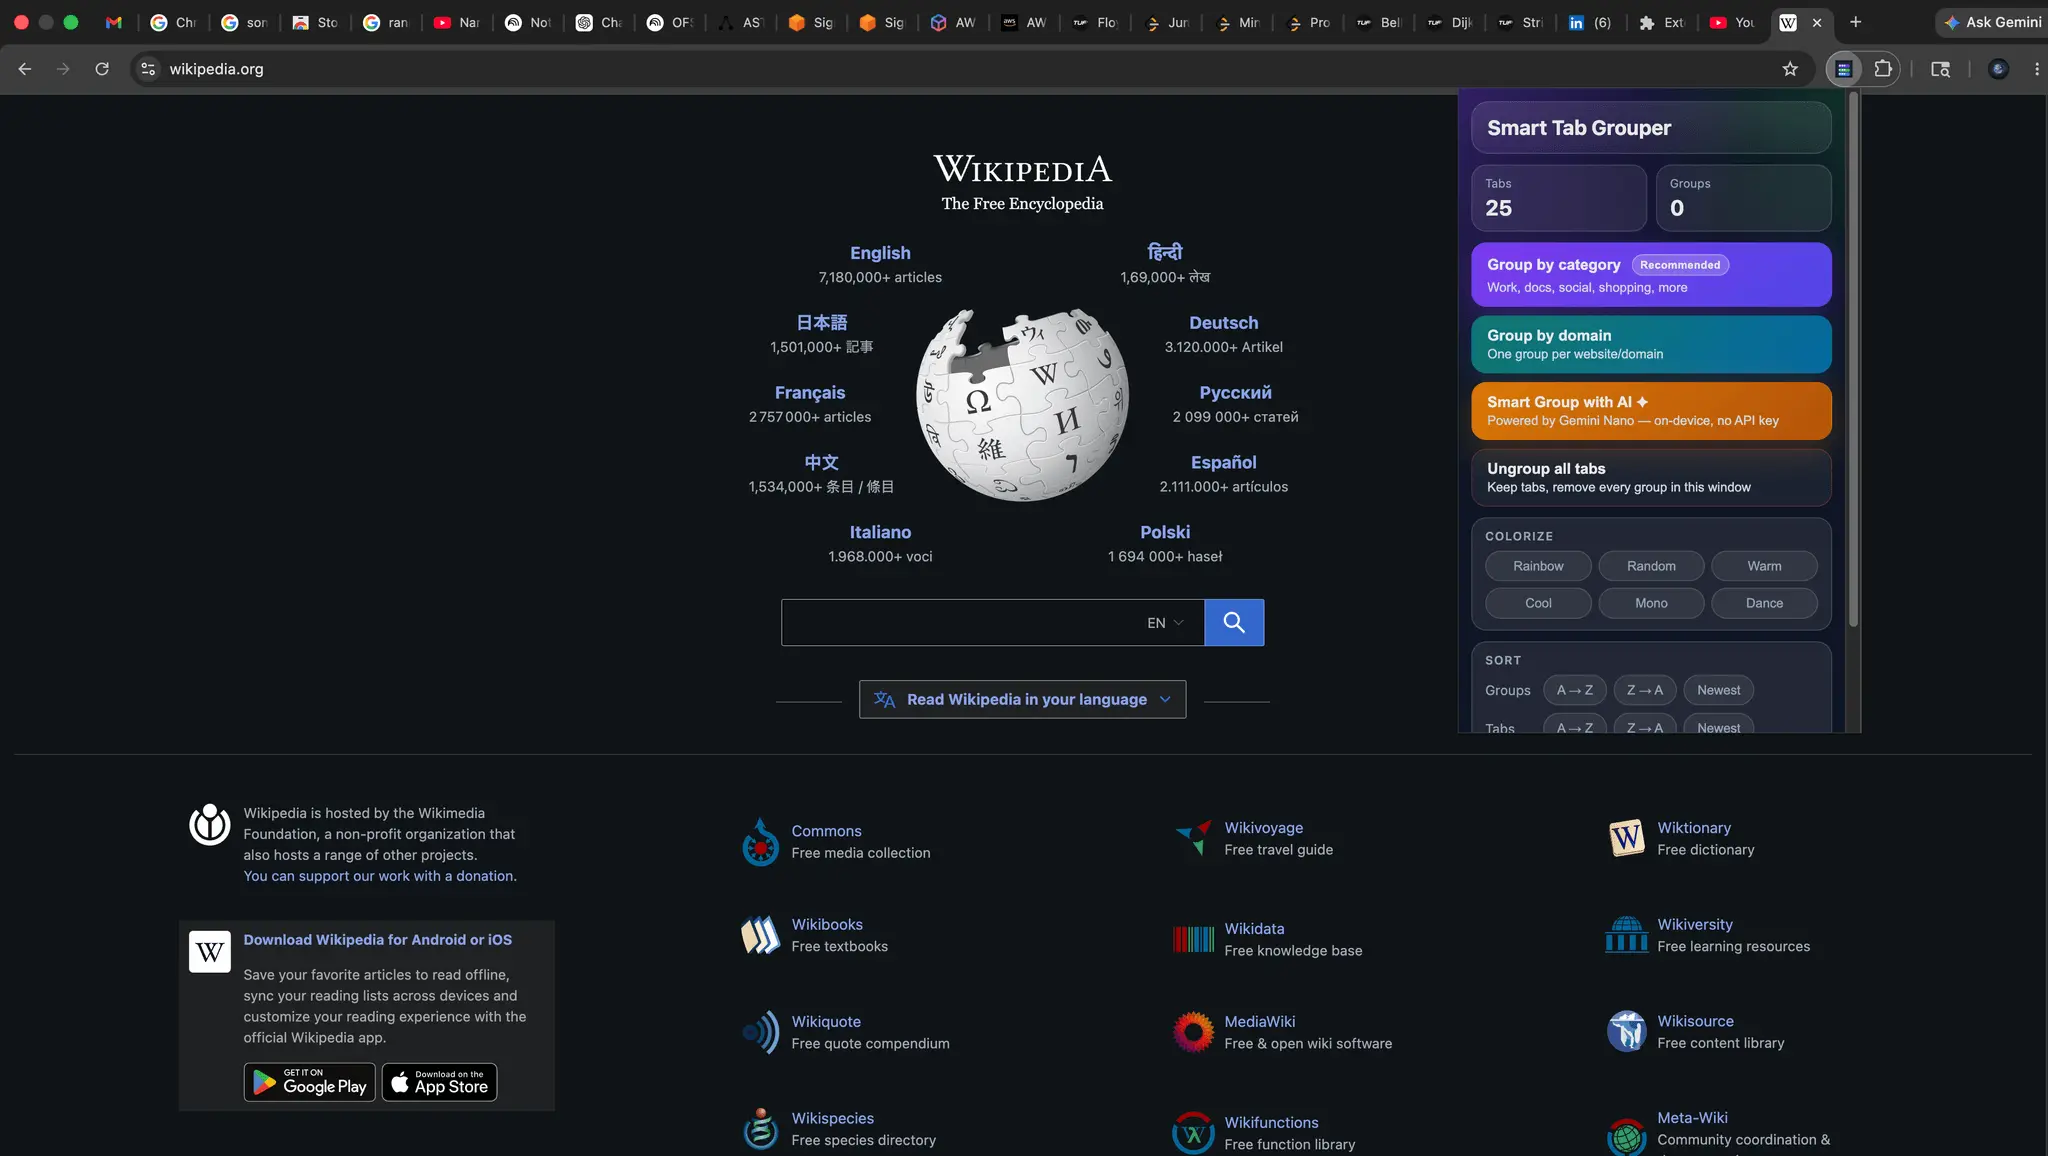This screenshot has height=1156, width=2048.
Task: Switch to the Sto tab
Action: coord(315,22)
